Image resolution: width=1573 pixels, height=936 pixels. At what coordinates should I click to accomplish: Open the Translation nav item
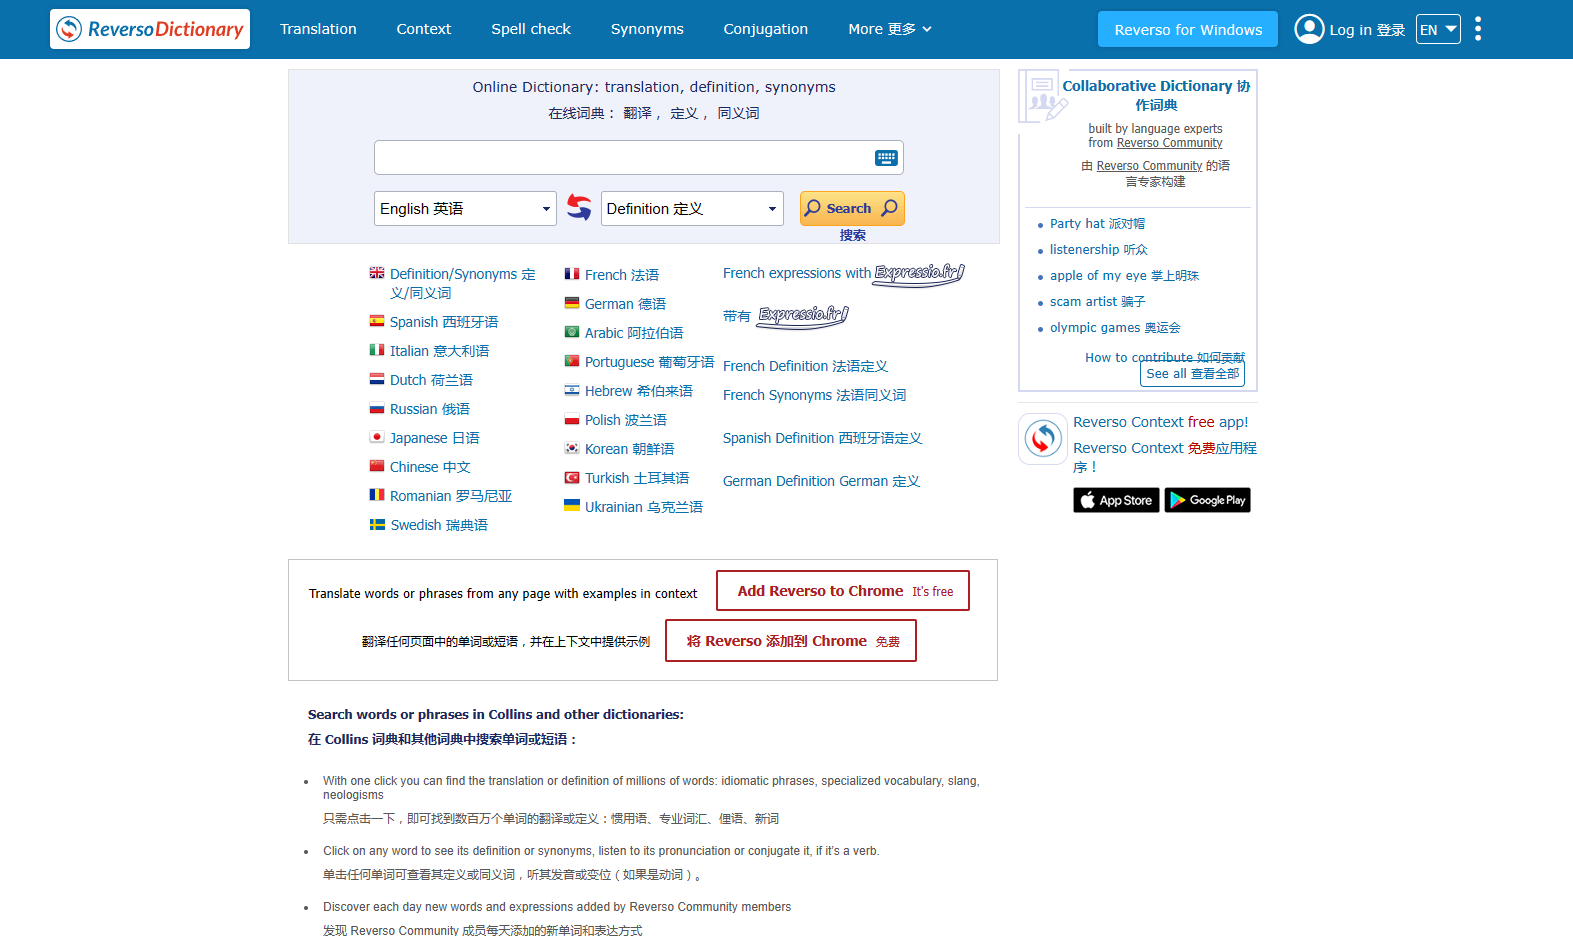(318, 29)
